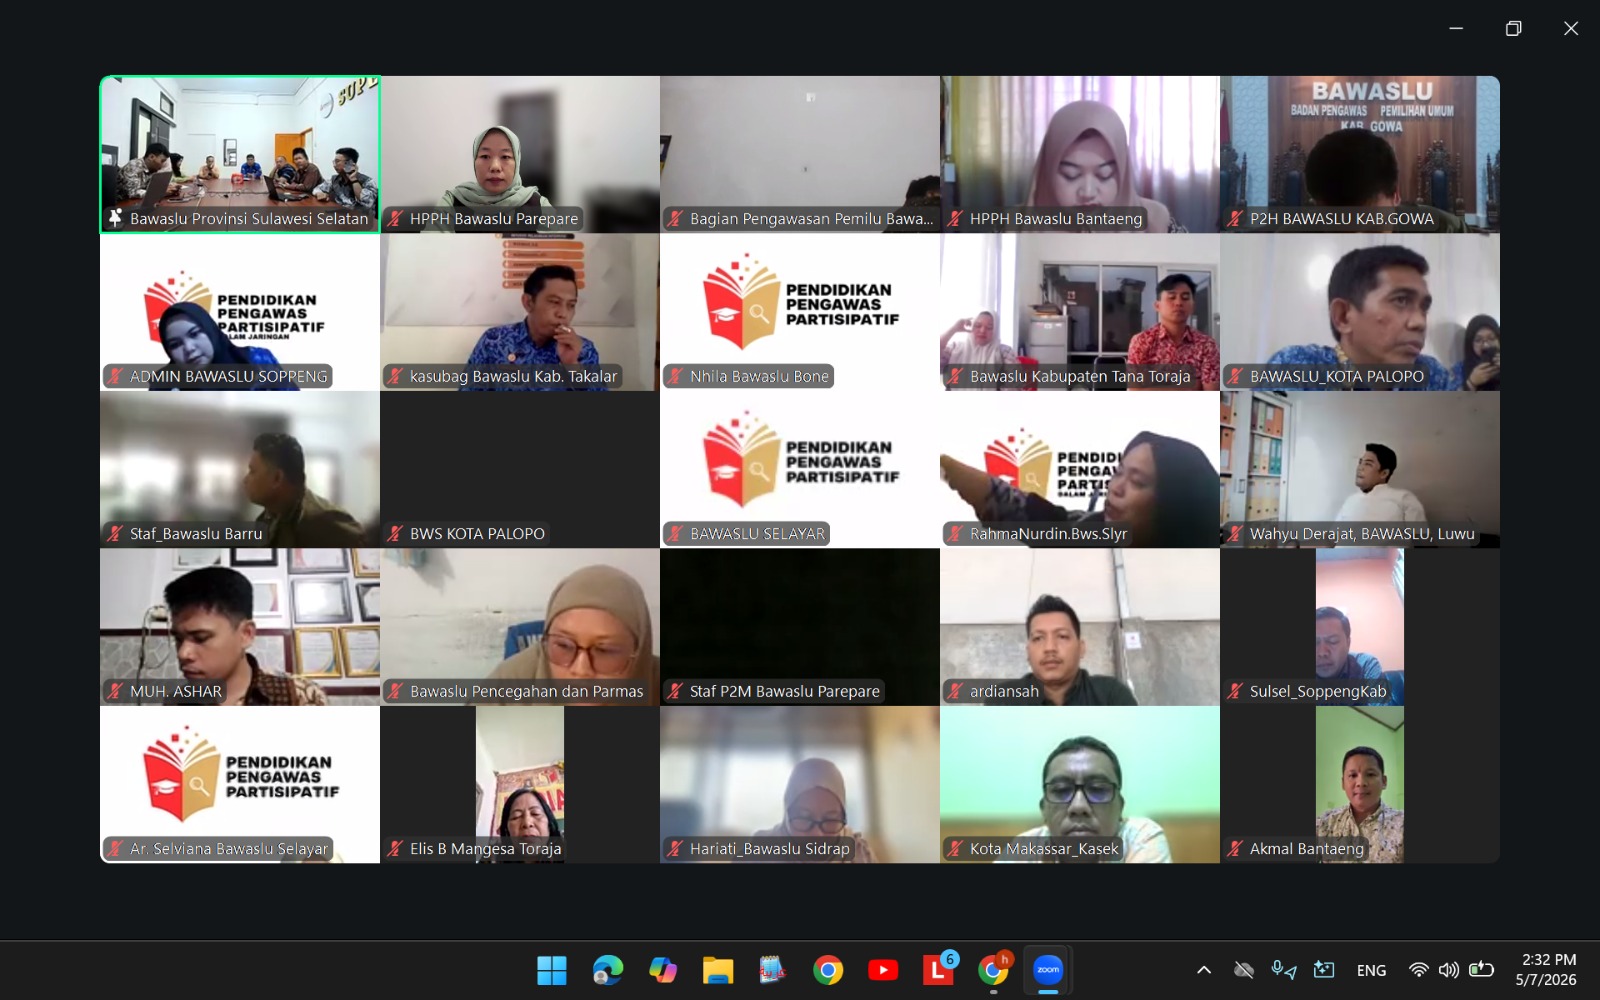The height and width of the screenshot is (1000, 1600).
Task: Open Google Chrome from the taskbar
Action: (827, 969)
